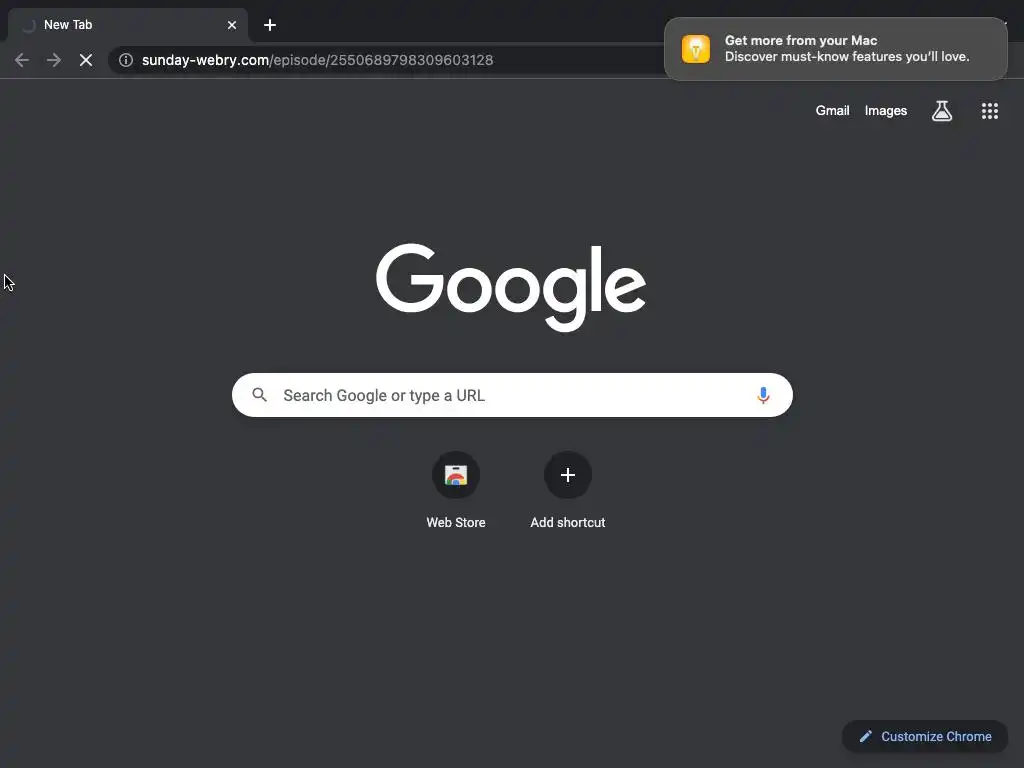Open Google Images link
This screenshot has width=1024, height=768.
(886, 110)
